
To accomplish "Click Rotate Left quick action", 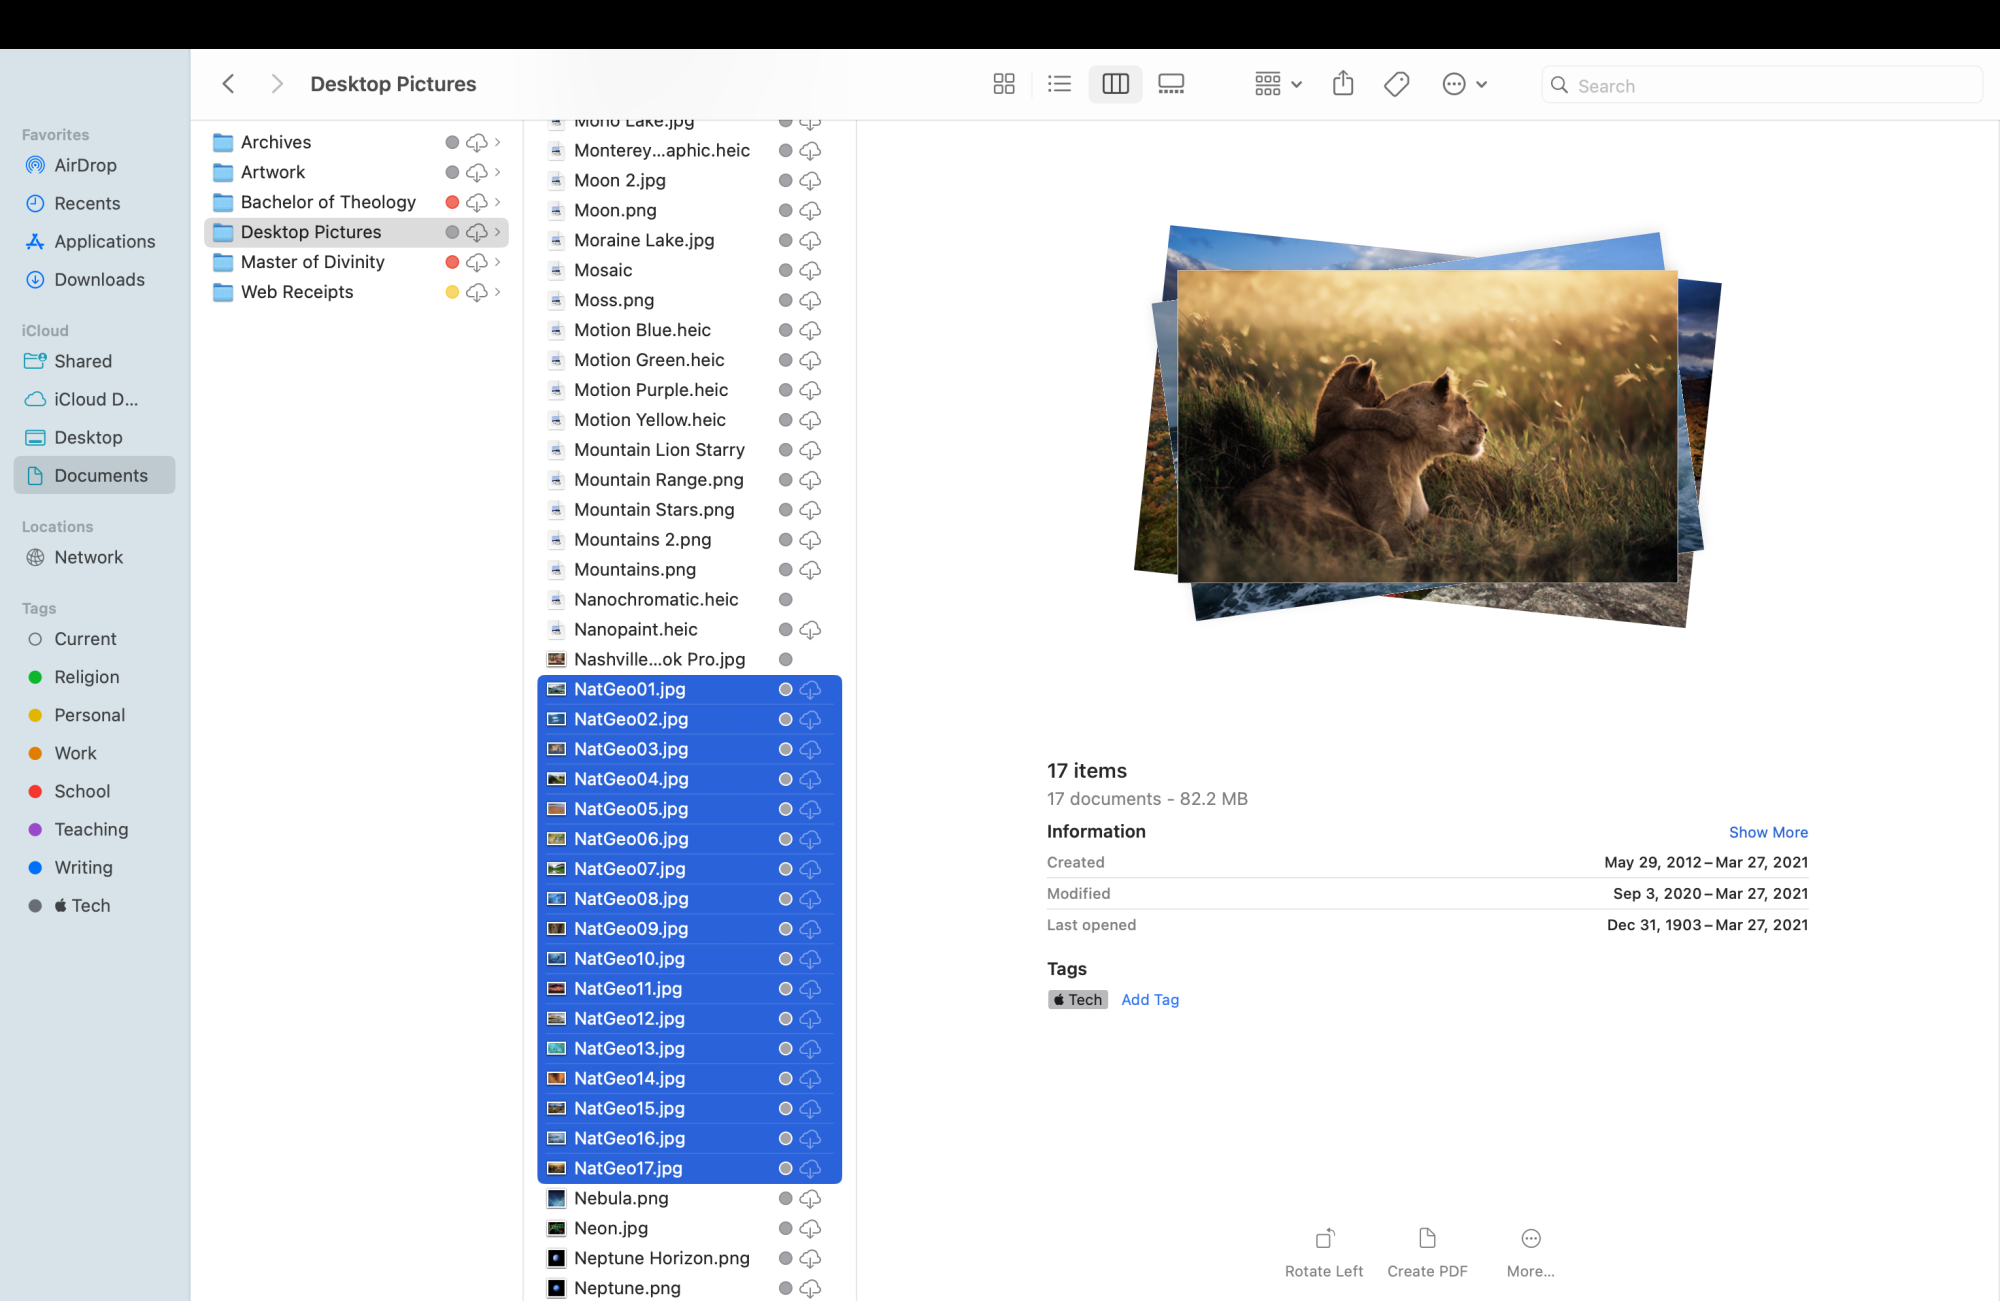I will [x=1324, y=1239].
